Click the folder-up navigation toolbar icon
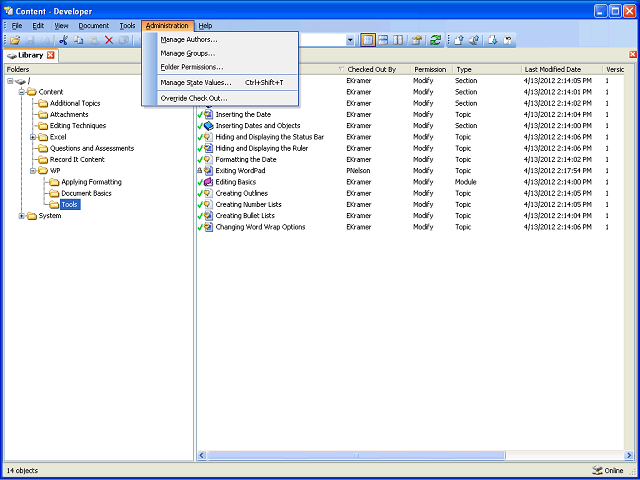 tap(416, 40)
